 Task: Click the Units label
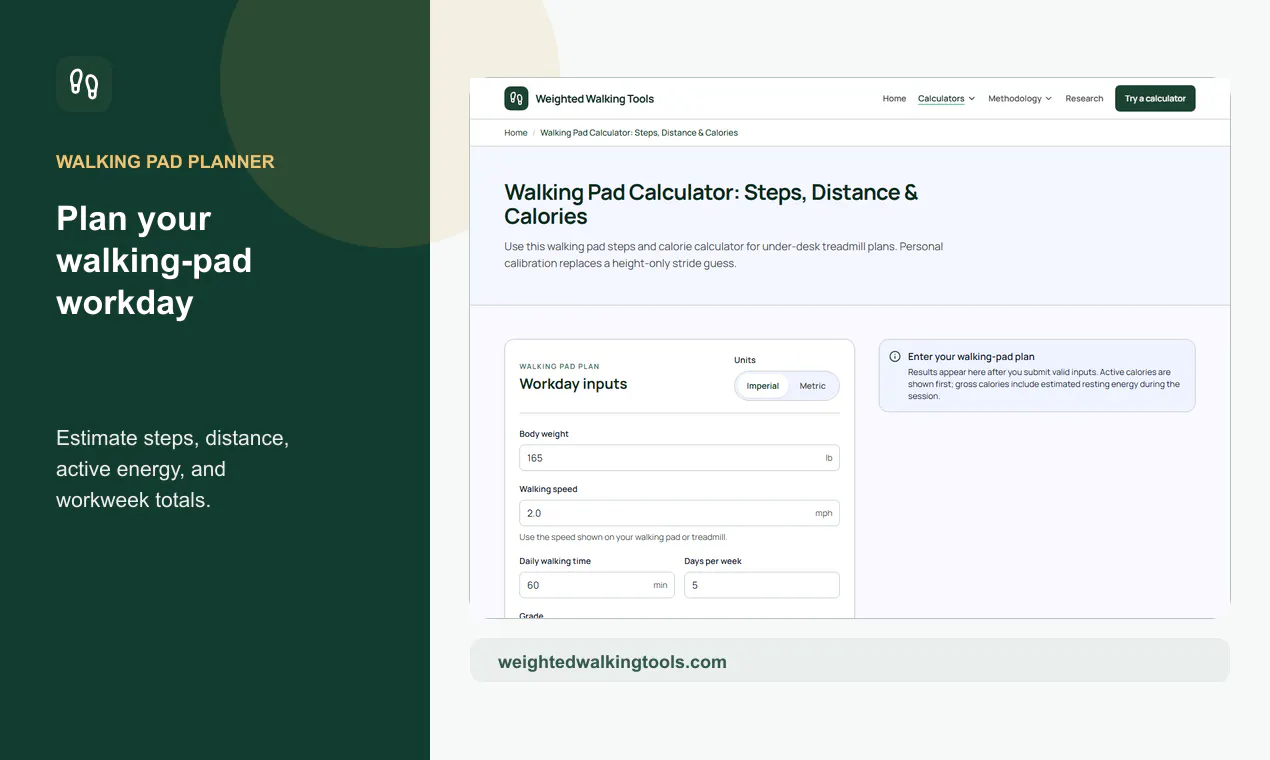745,360
